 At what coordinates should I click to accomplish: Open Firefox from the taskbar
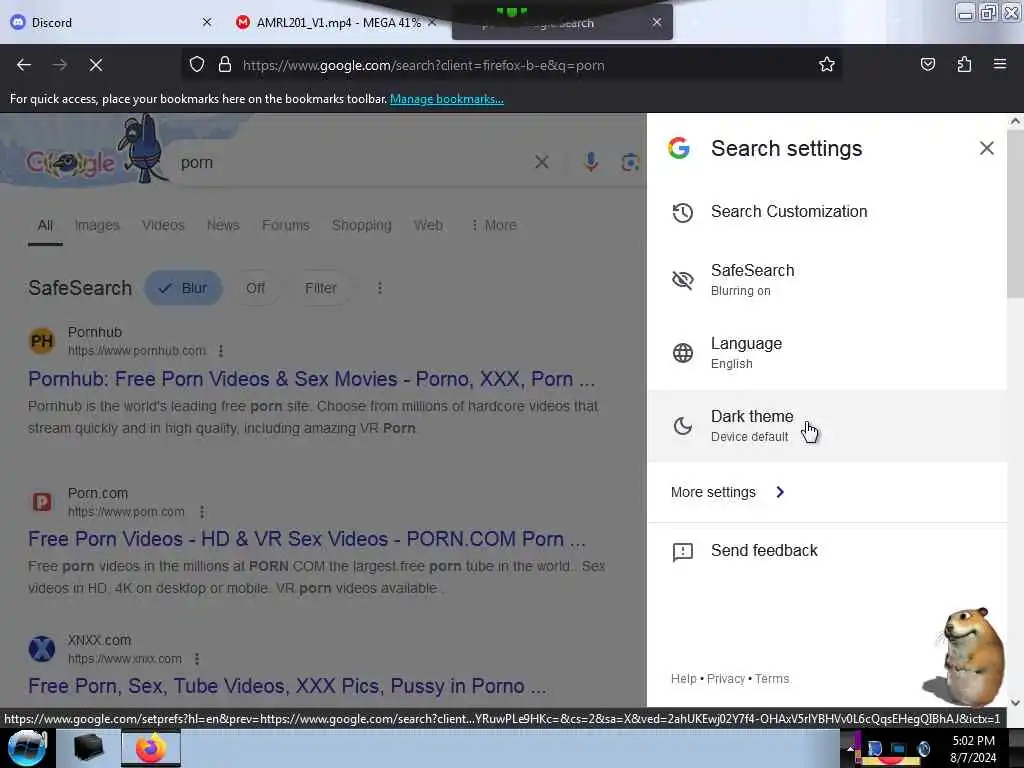151,748
